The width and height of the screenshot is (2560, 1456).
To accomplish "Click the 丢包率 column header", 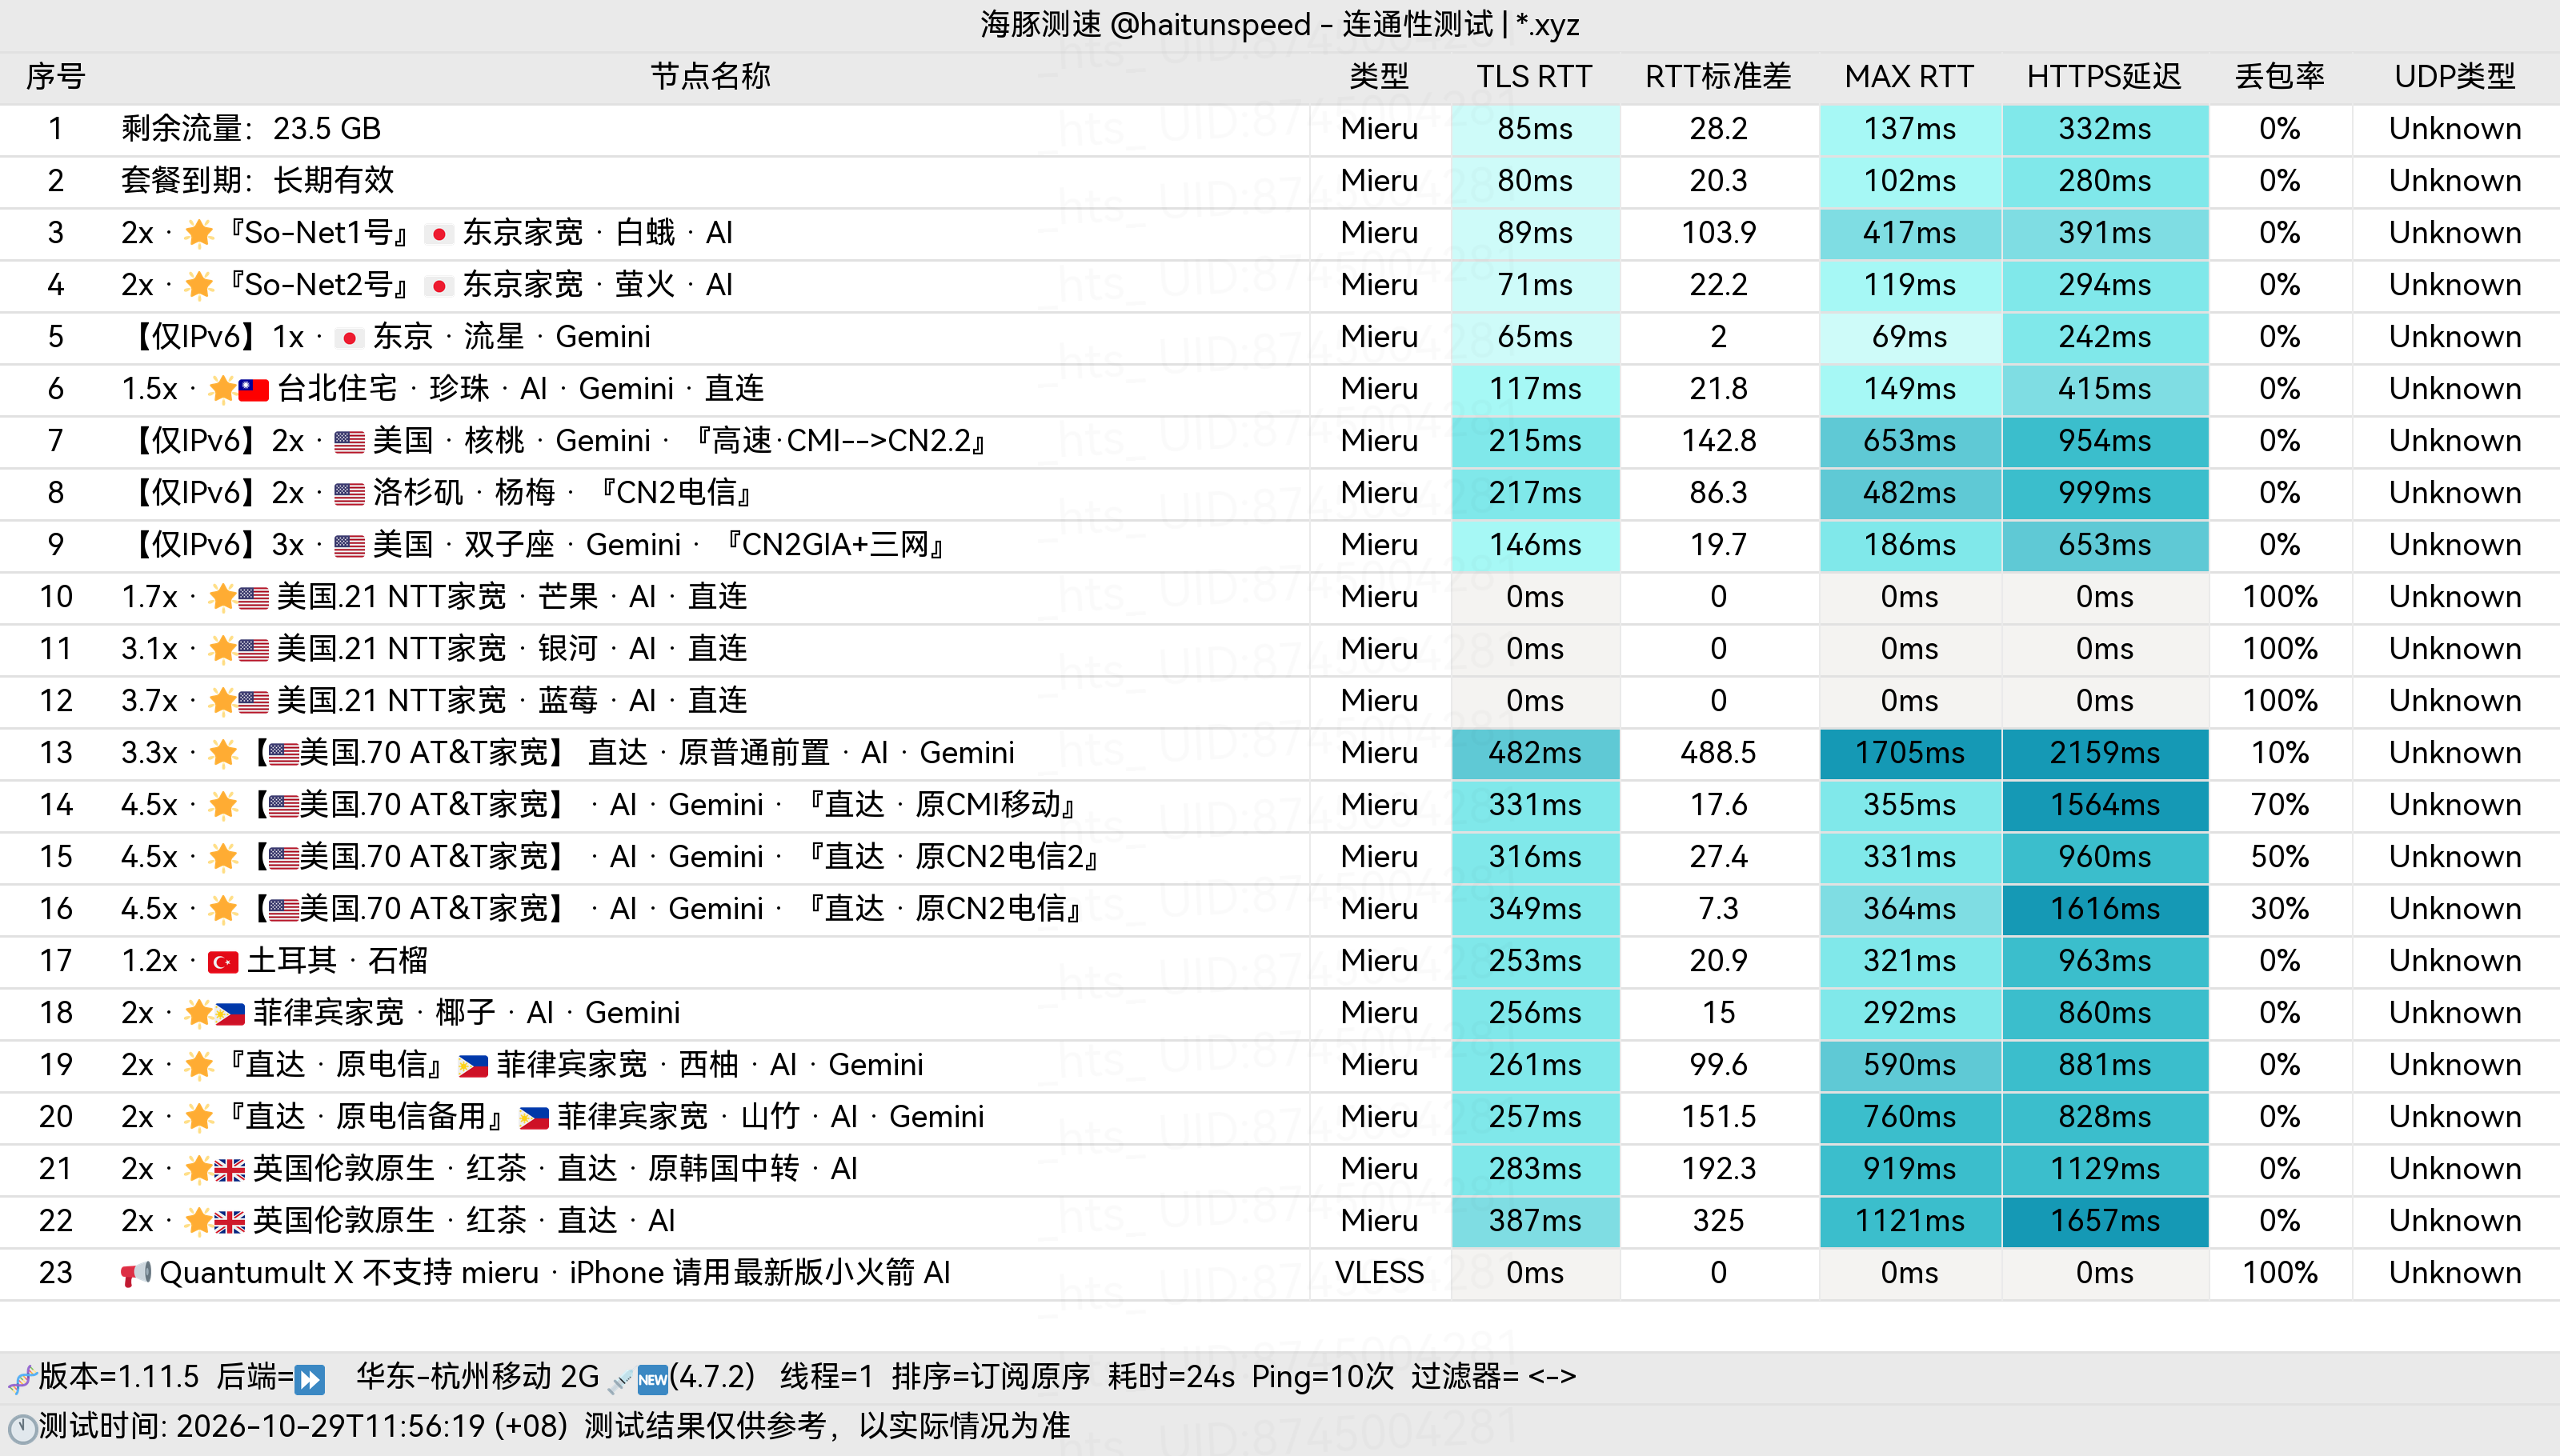I will tap(2280, 77).
